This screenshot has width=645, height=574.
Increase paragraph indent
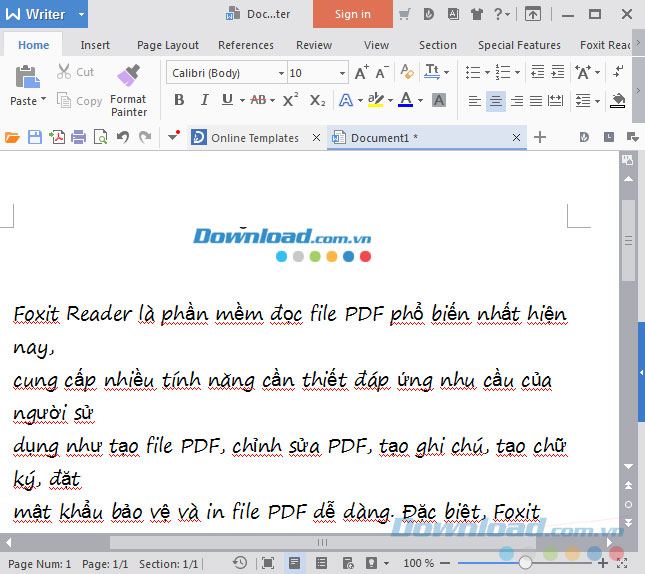click(557, 72)
